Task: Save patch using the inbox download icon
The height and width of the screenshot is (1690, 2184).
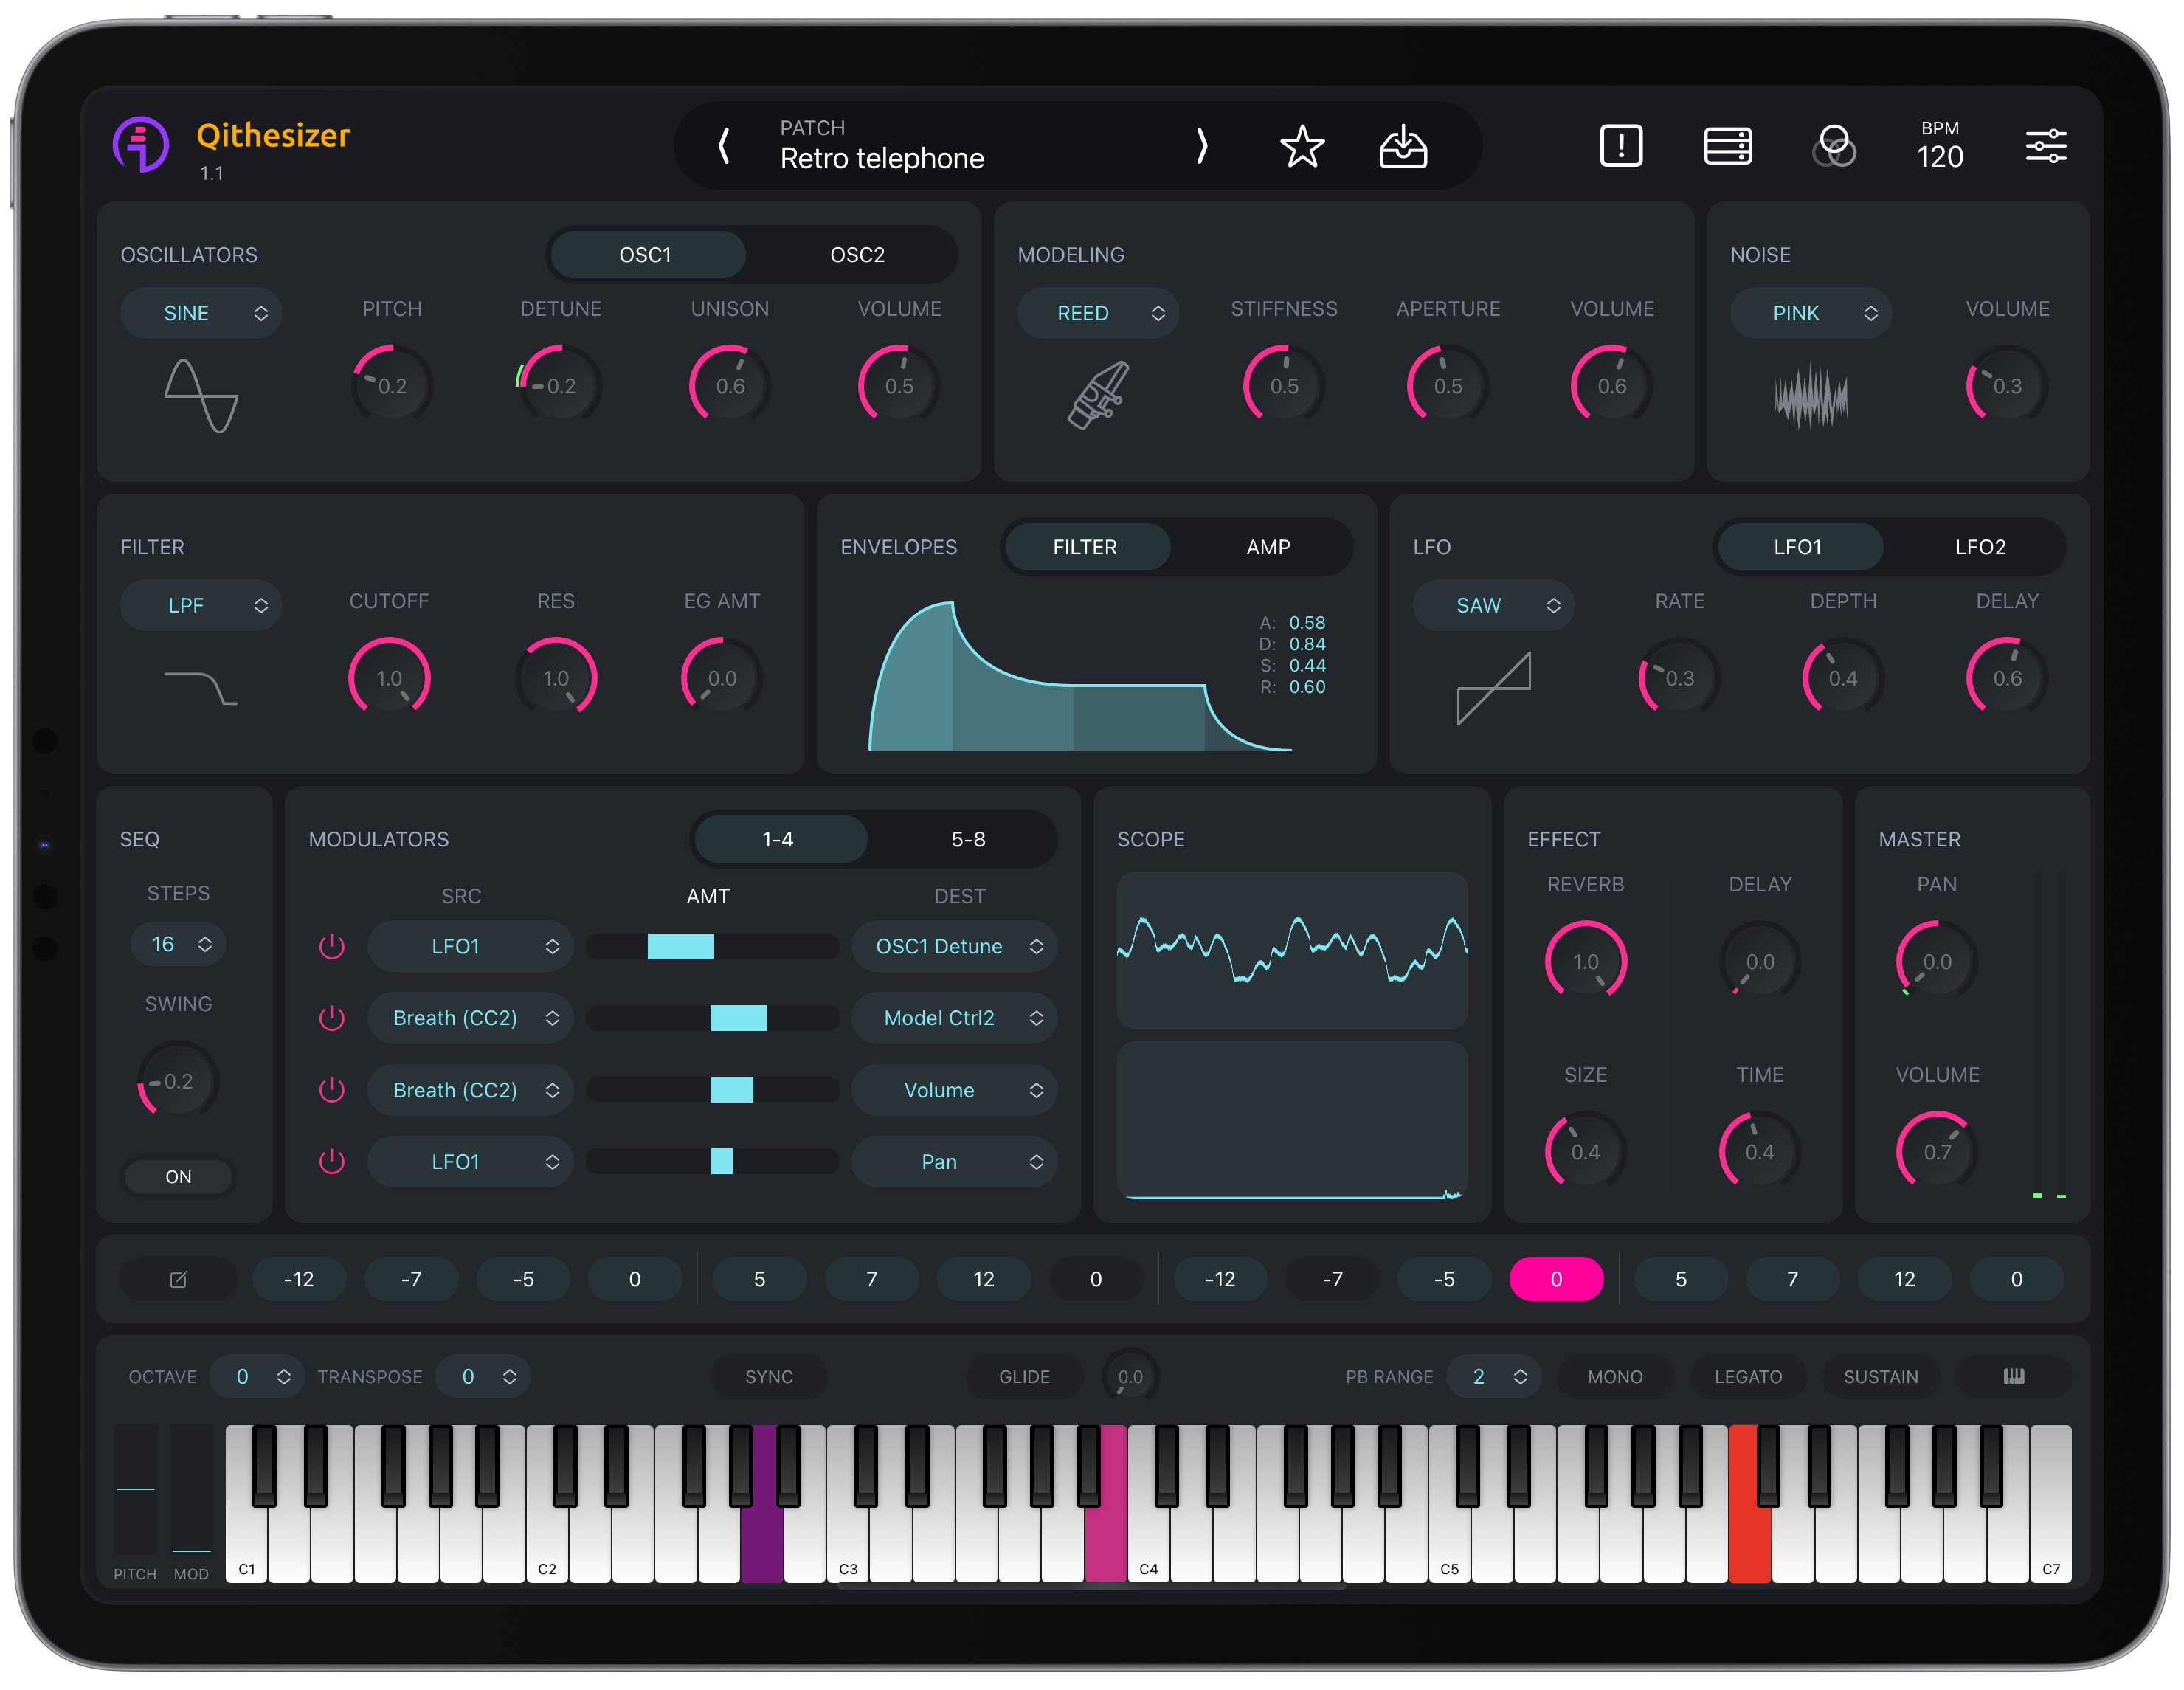Action: [1403, 146]
